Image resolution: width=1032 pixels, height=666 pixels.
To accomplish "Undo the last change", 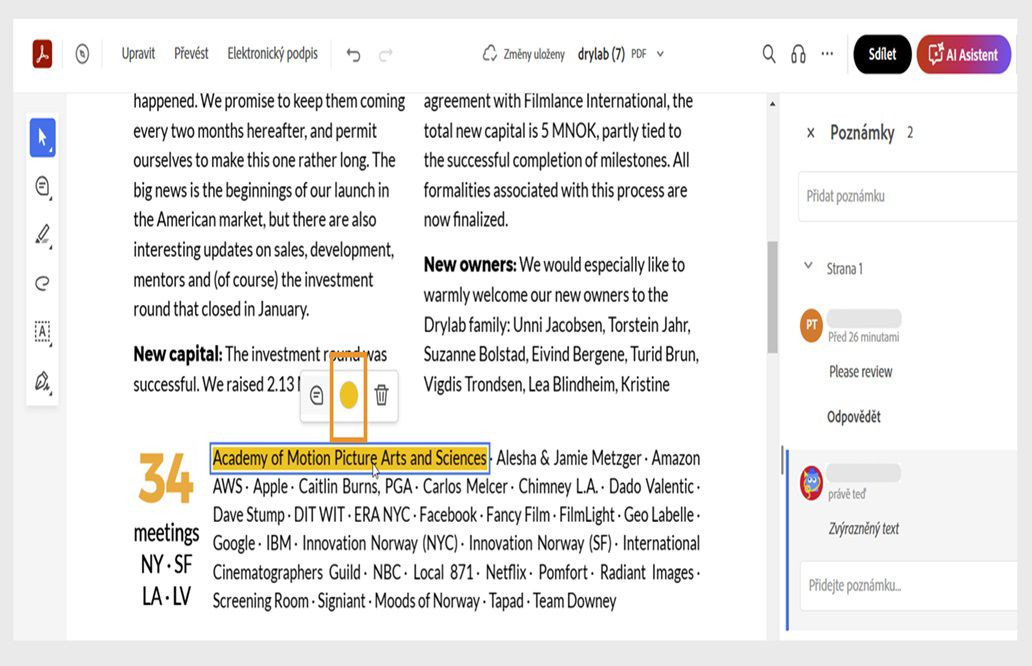I will 352,54.
